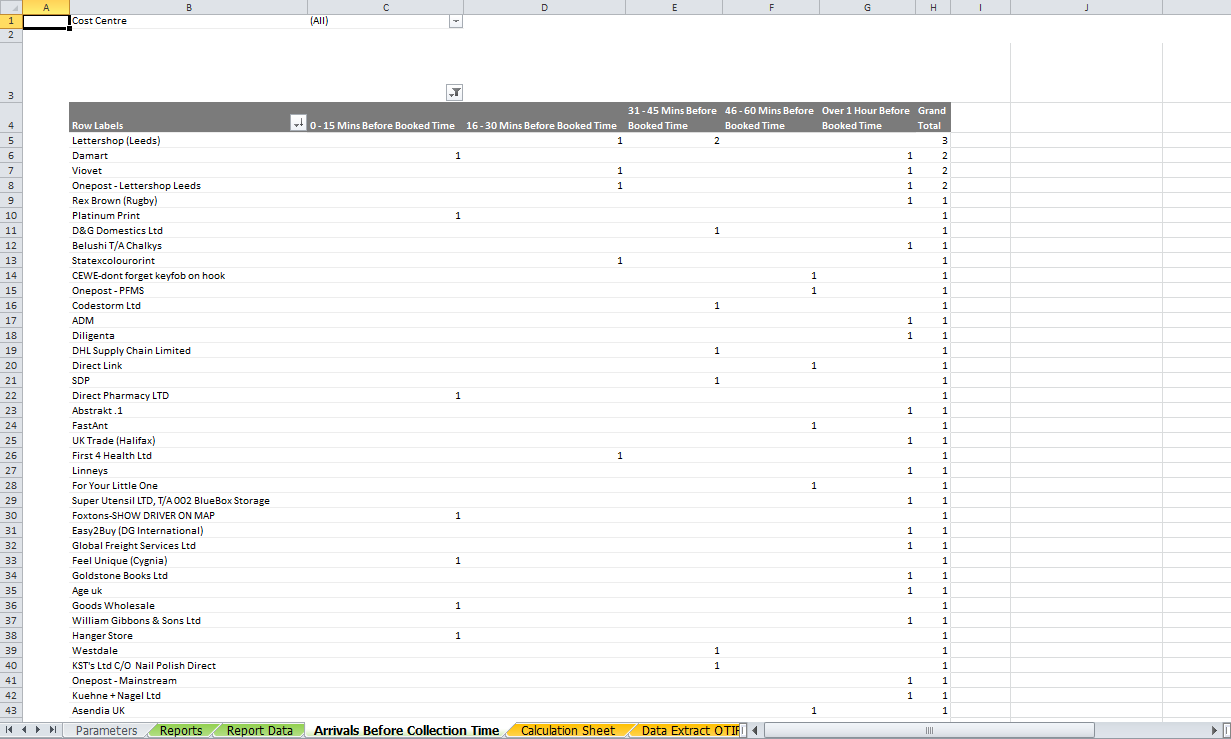Click the Foxtons-SHOW DRIVER ON MAP cell
Screen dimensions: 1231x739
point(188,516)
